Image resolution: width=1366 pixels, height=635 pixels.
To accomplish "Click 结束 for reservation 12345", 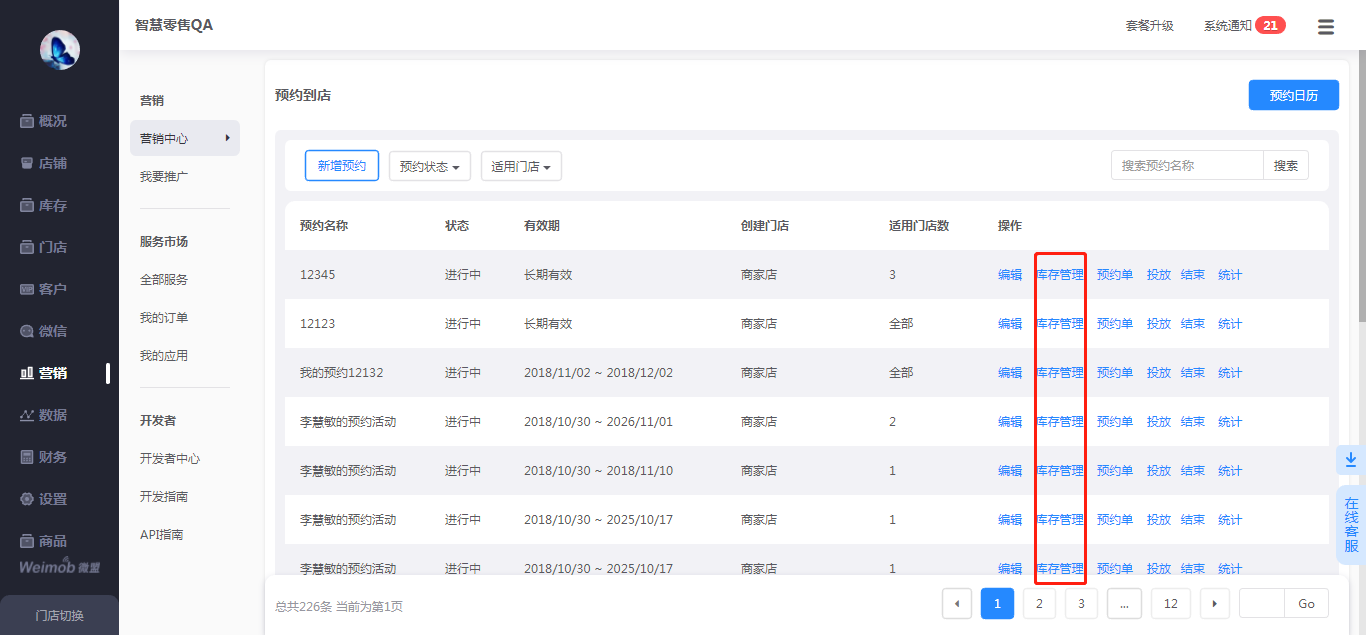I will [1193, 275].
